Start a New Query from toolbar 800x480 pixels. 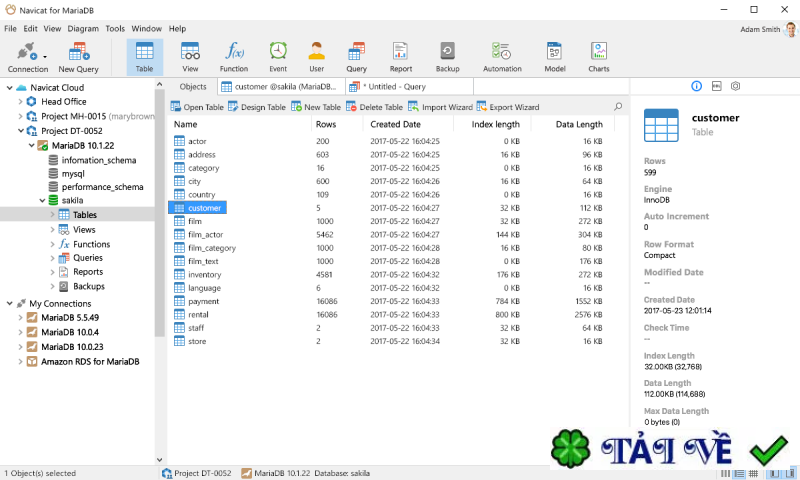79,57
